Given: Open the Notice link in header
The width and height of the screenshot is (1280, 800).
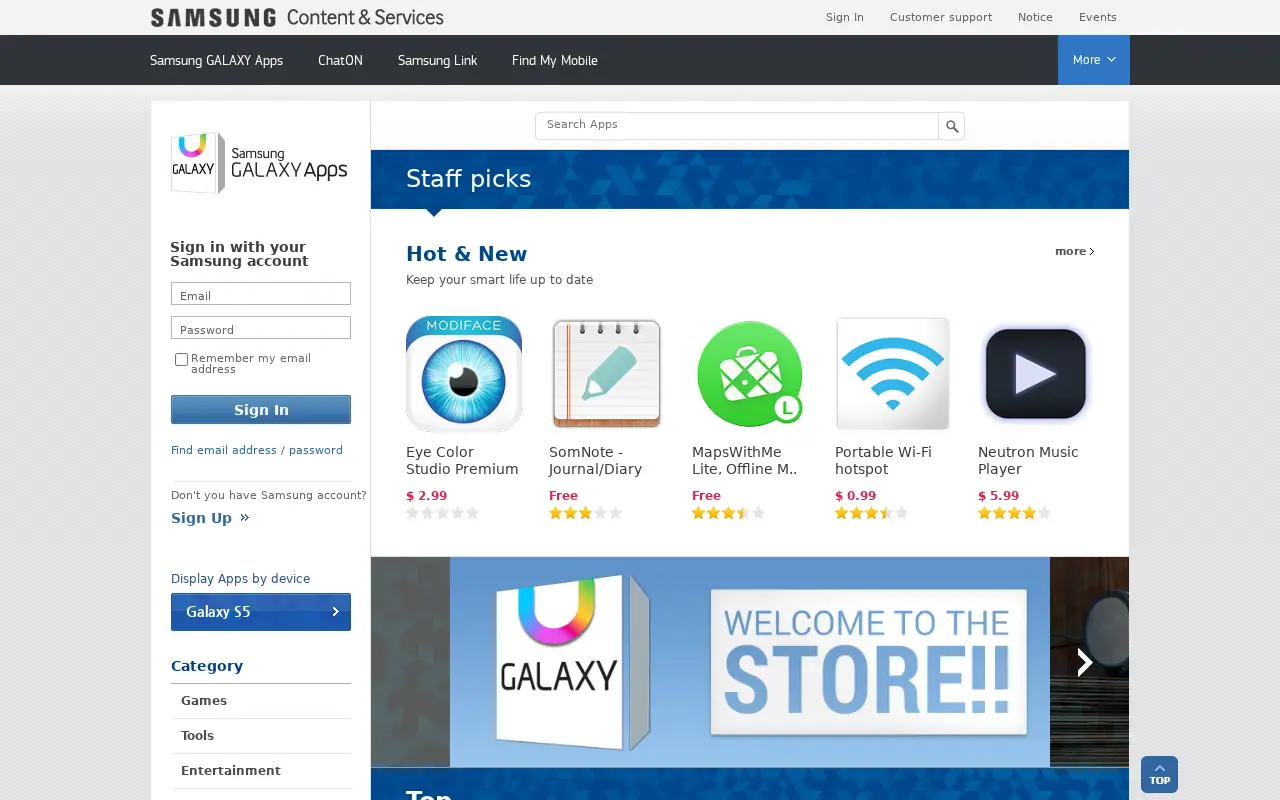Looking at the screenshot, I should [x=1035, y=17].
